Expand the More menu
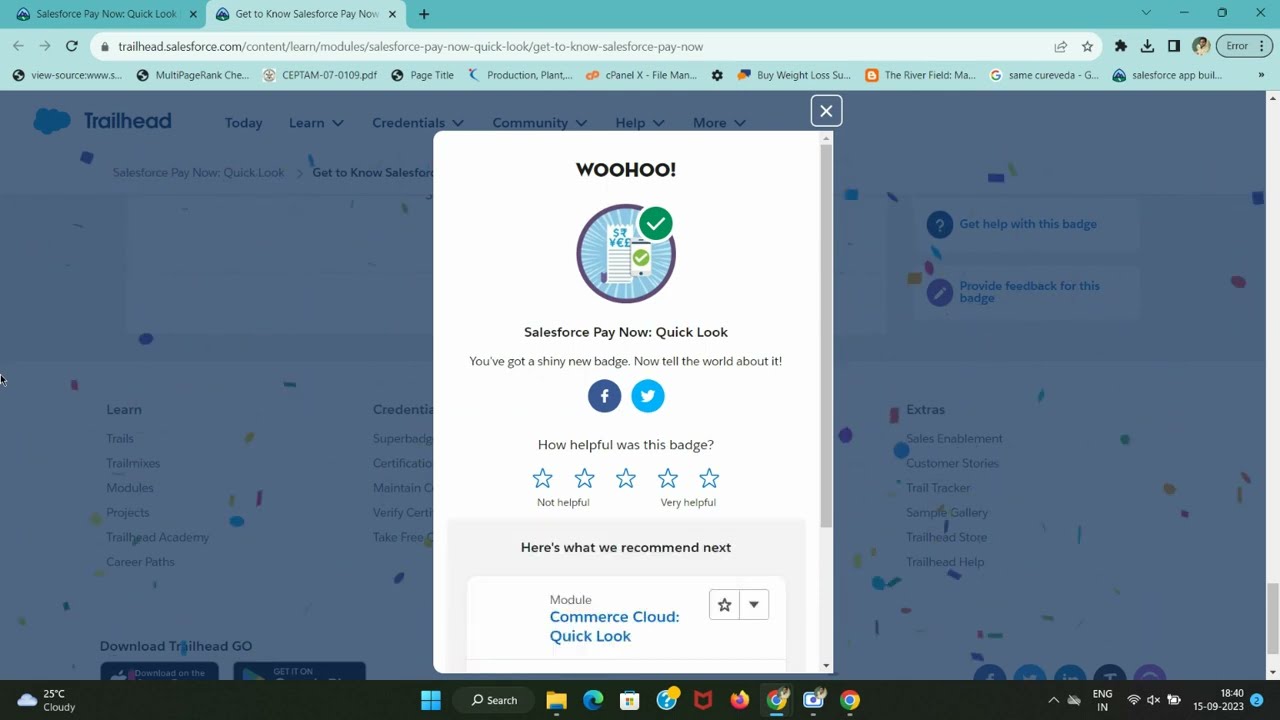Viewport: 1280px width, 720px height. tap(719, 123)
